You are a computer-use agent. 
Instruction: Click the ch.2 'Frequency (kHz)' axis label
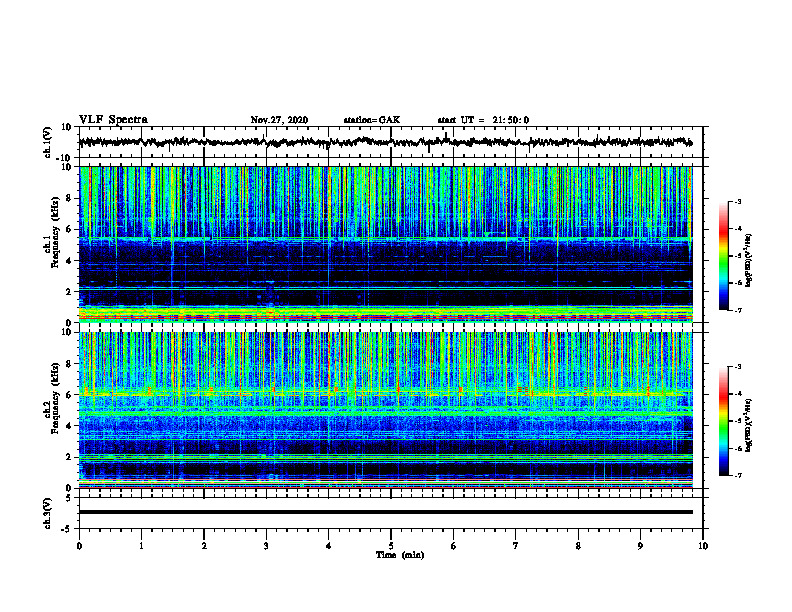(56, 398)
